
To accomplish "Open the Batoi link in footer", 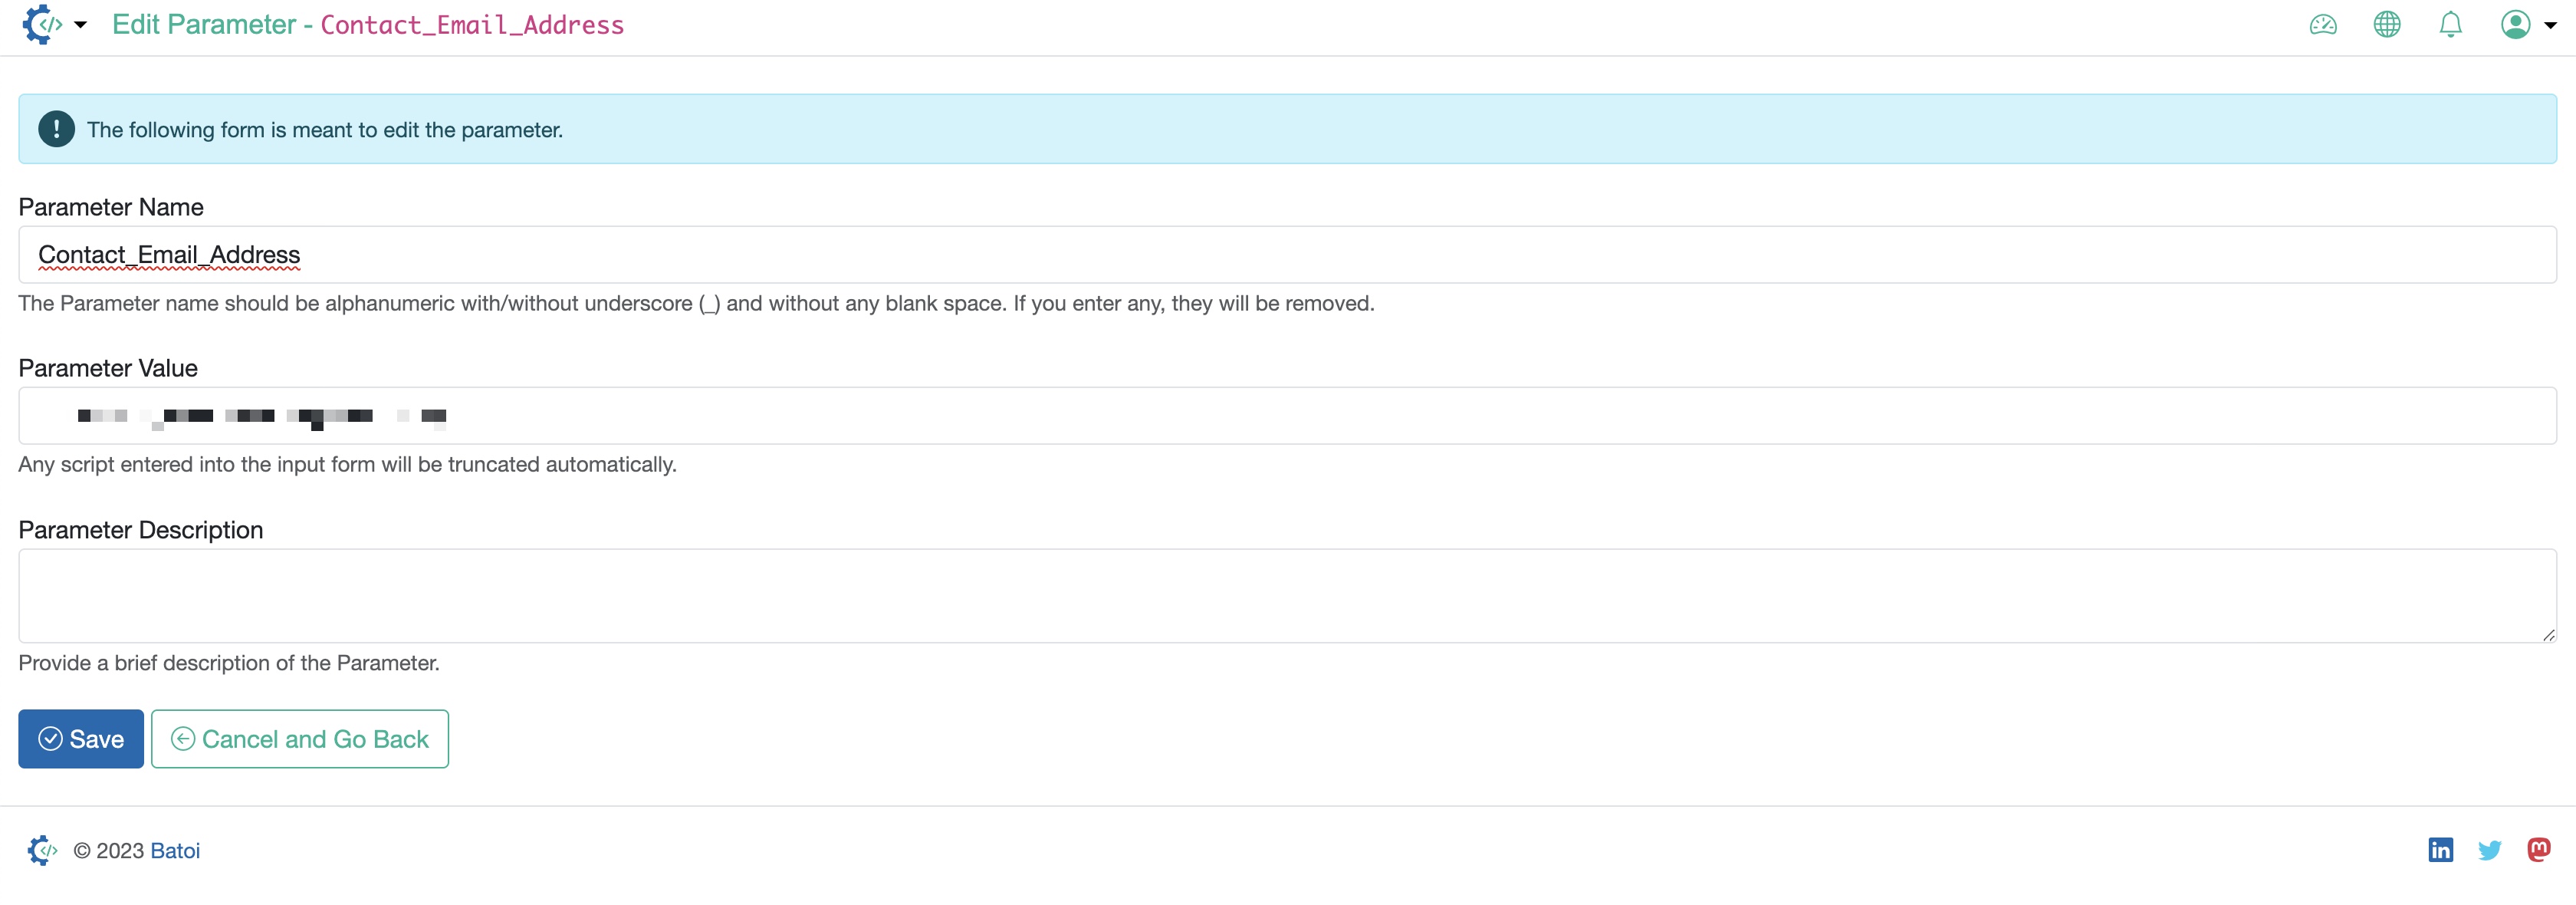I will [175, 850].
